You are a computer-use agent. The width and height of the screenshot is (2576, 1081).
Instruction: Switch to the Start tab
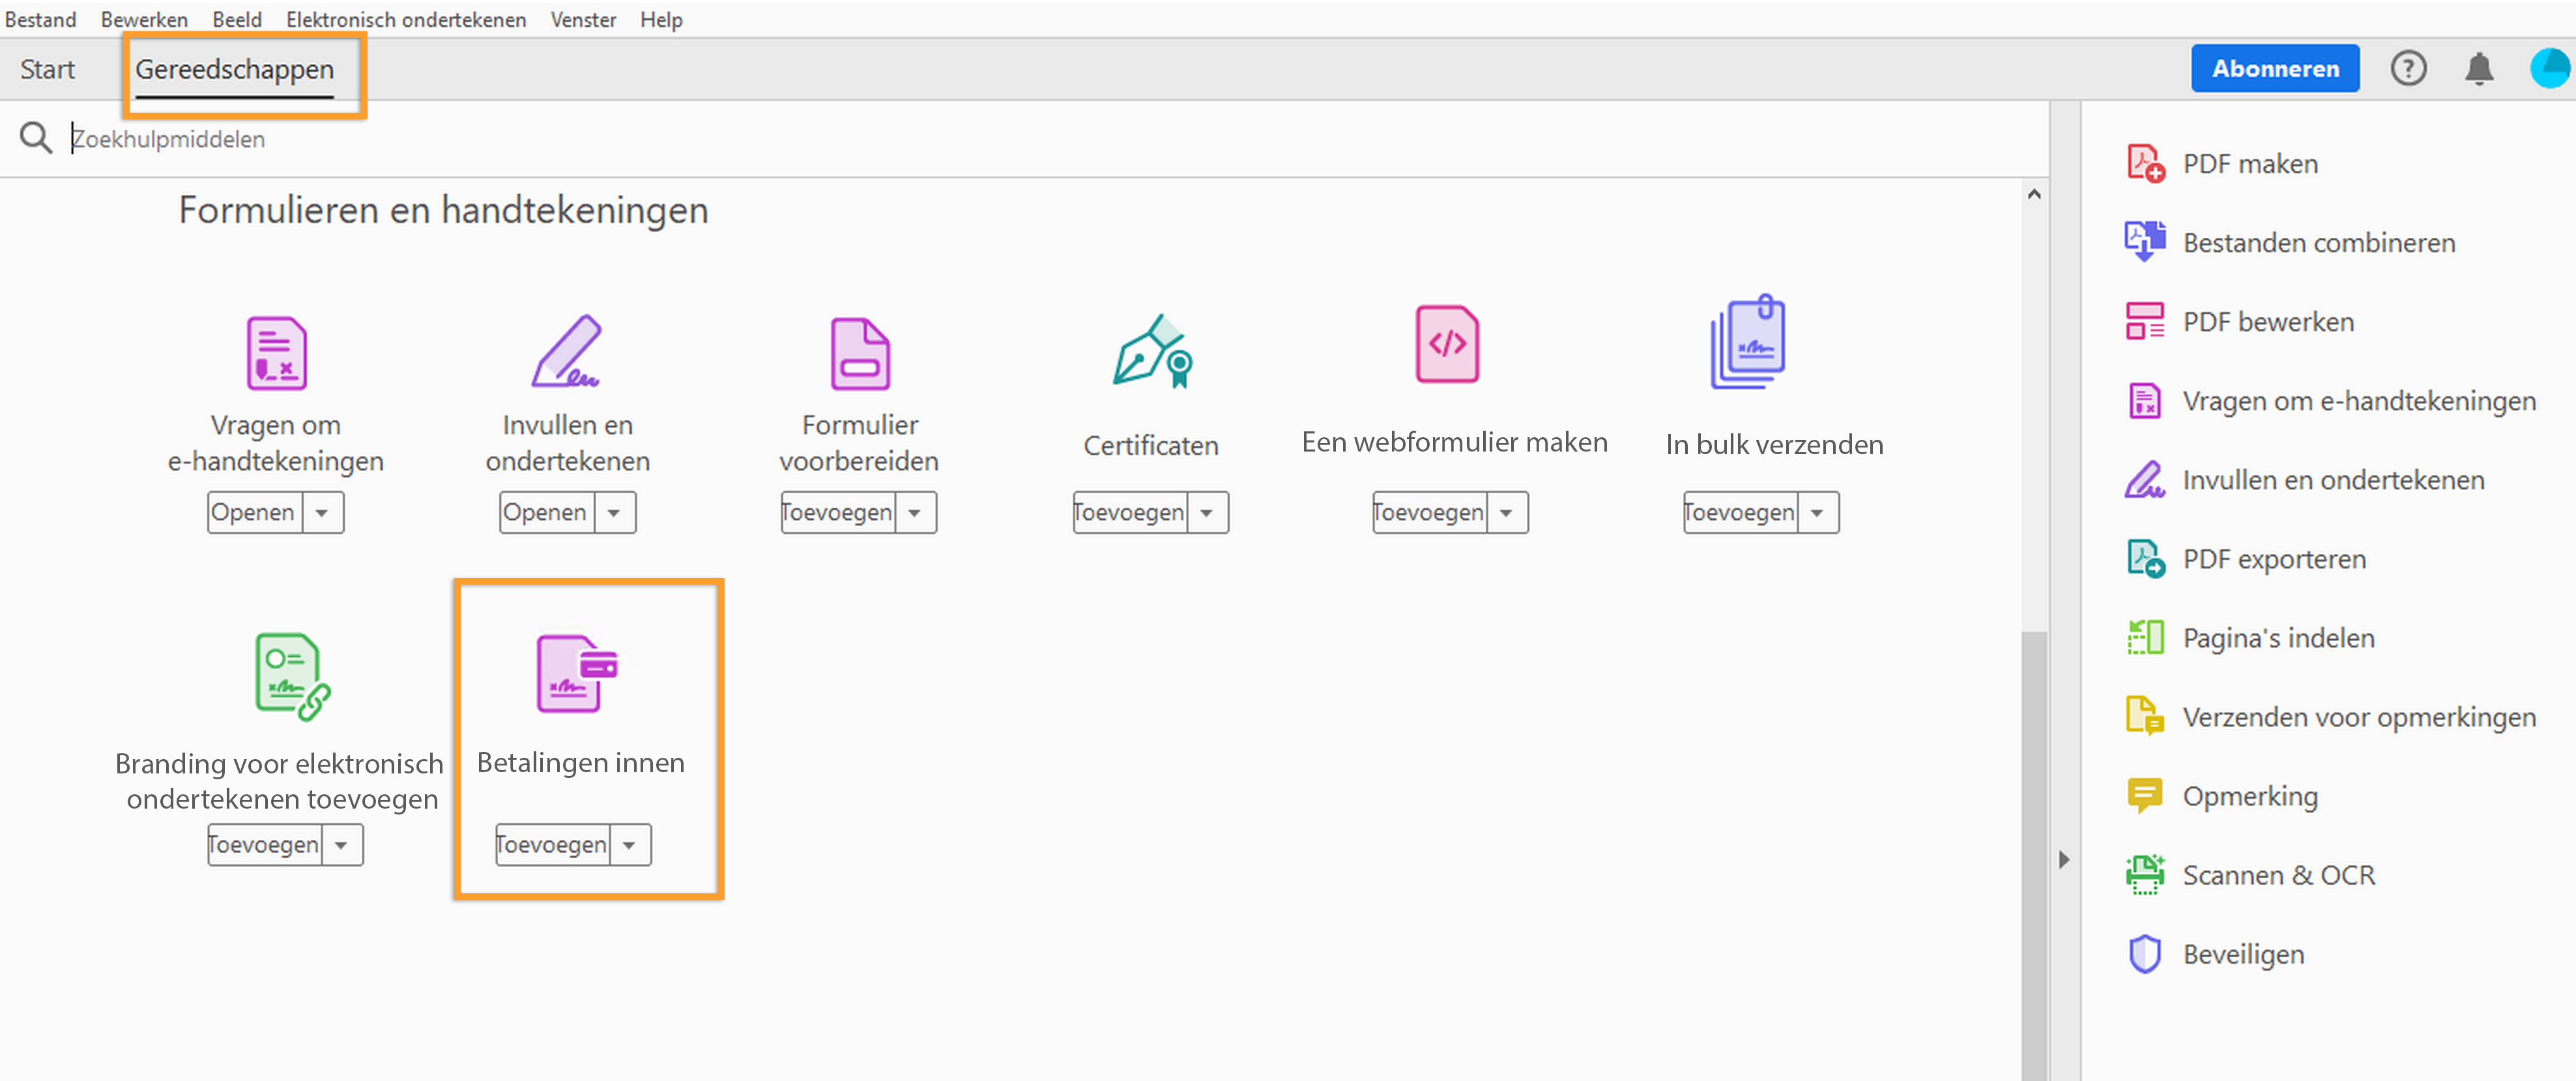pos(47,69)
